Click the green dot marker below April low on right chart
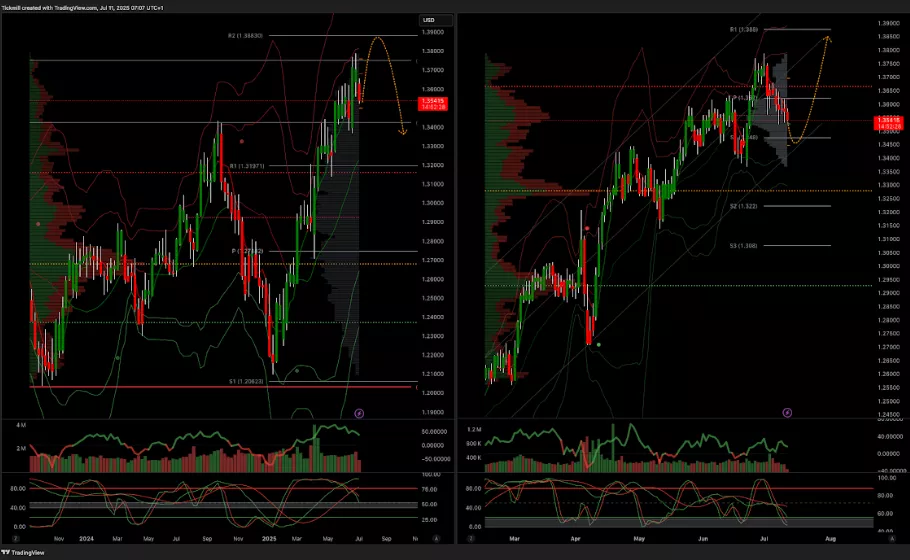Screen dimensions: 910x560 [599, 344]
